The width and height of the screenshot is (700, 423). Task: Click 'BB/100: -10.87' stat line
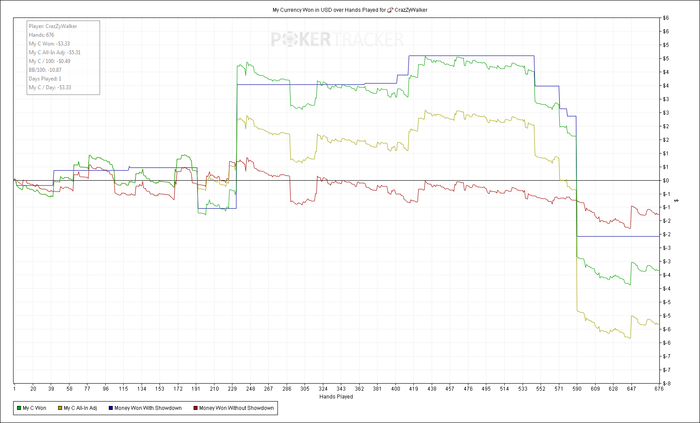pyautogui.click(x=45, y=70)
